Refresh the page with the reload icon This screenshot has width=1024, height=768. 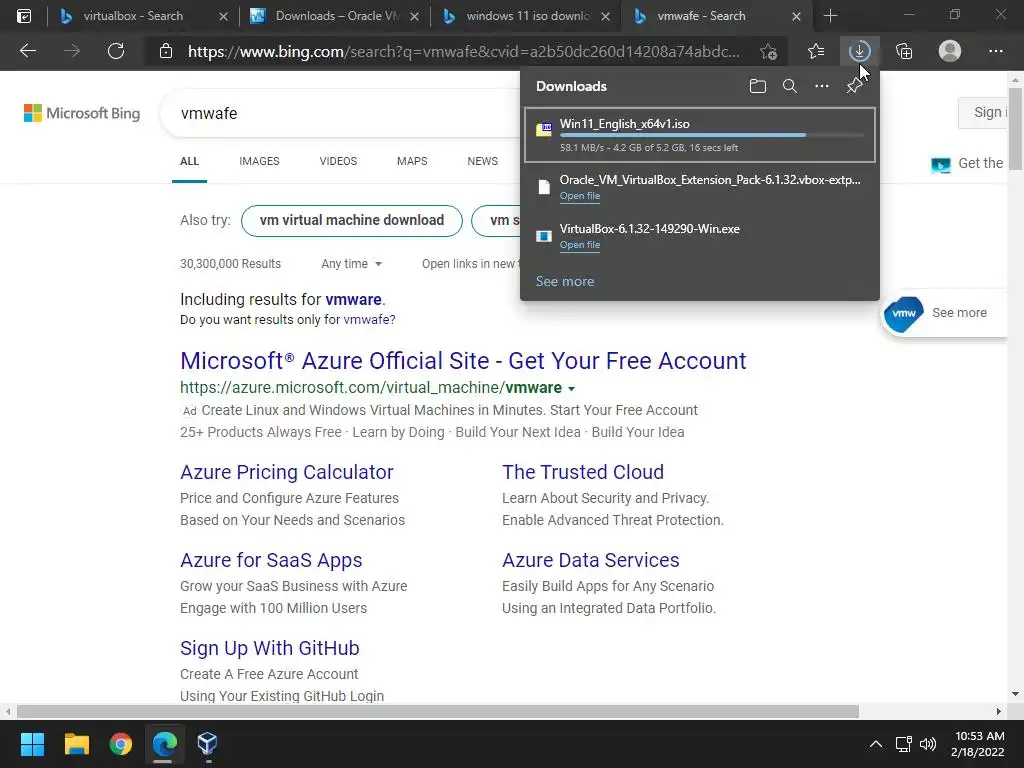tap(116, 51)
